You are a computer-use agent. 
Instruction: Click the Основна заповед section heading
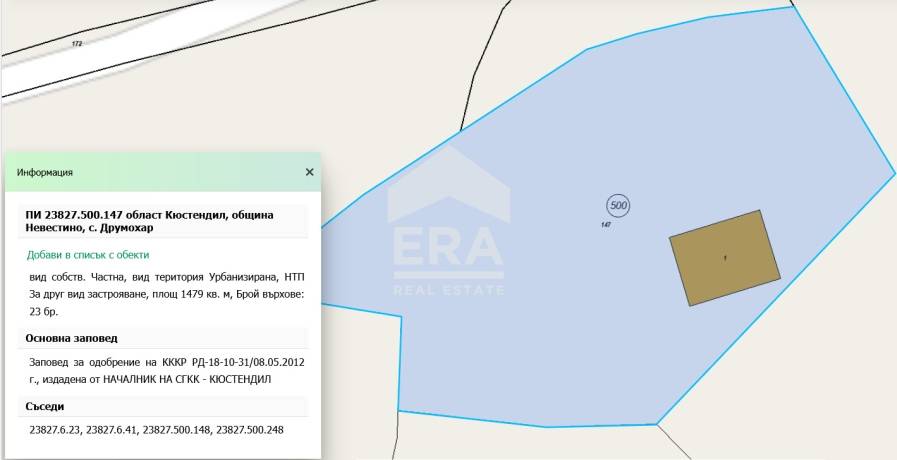click(x=72, y=338)
